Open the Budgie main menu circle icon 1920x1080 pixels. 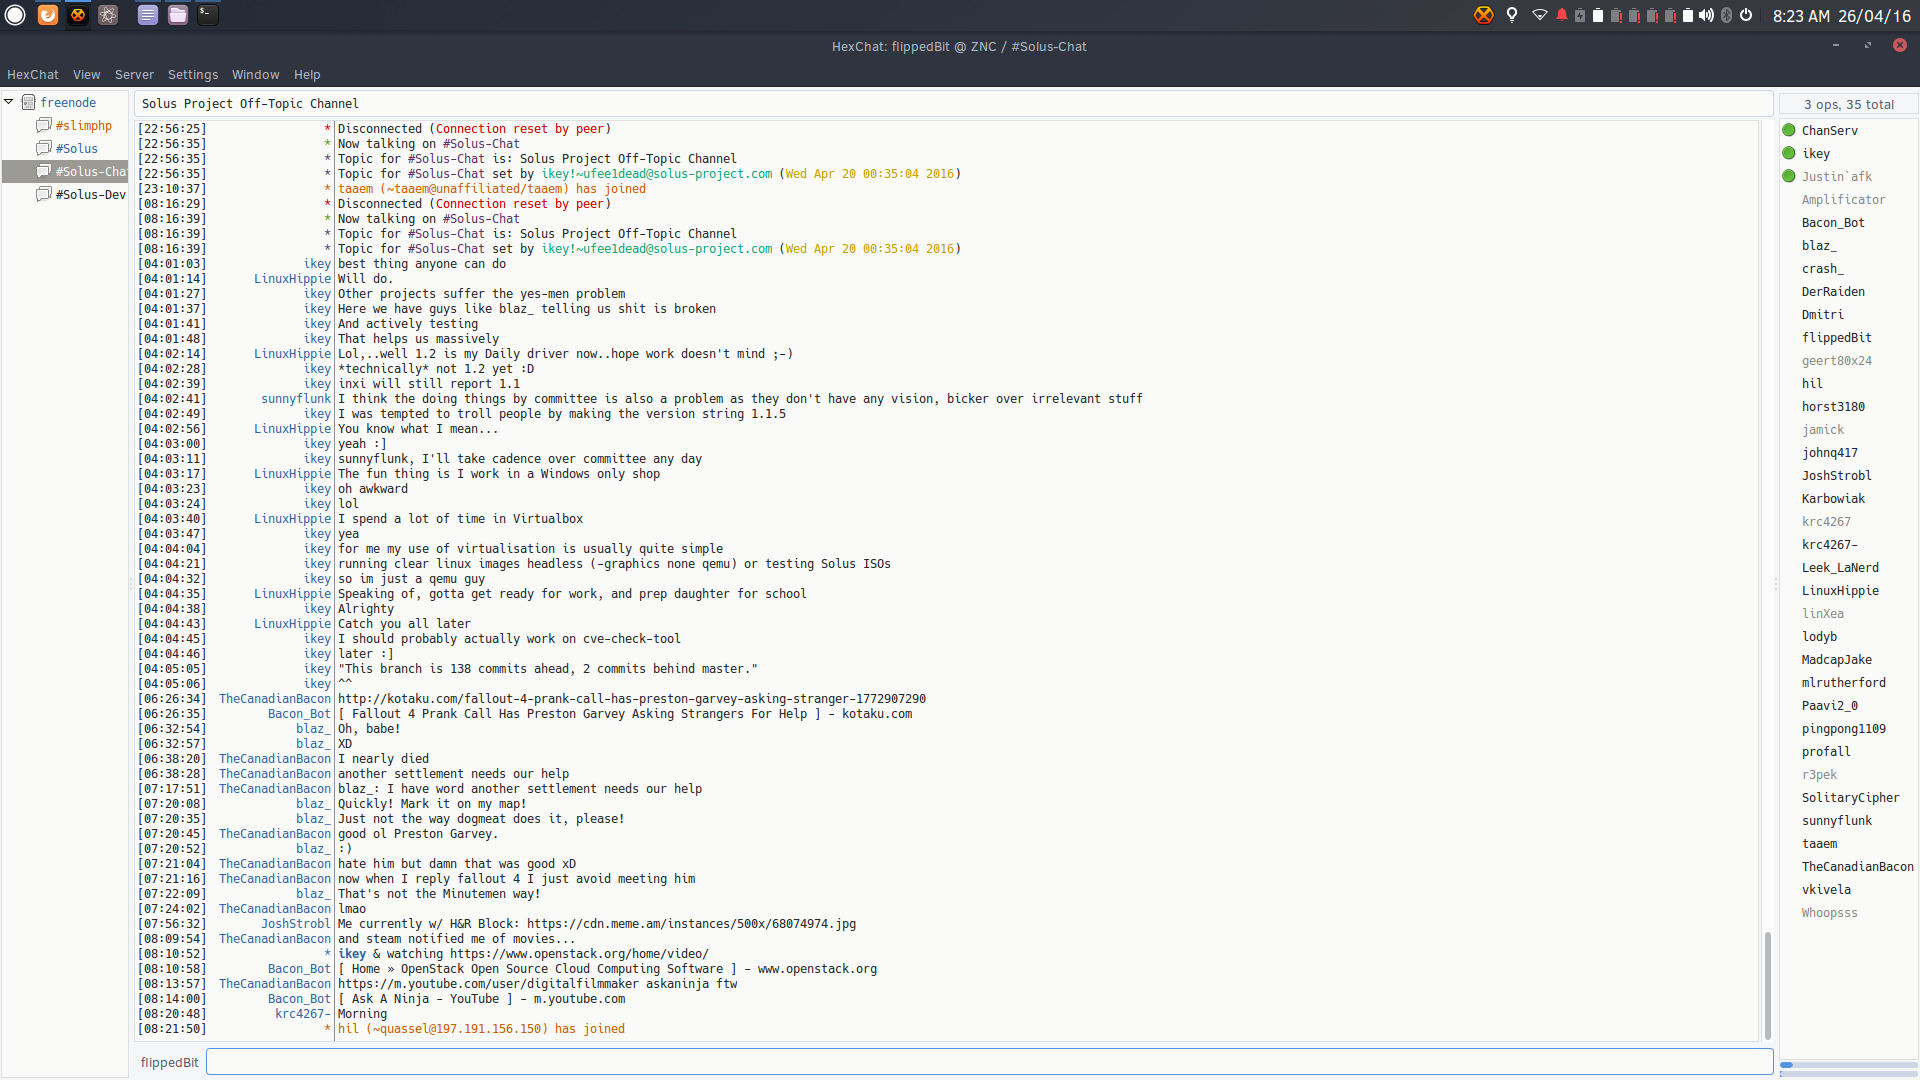pos(15,15)
